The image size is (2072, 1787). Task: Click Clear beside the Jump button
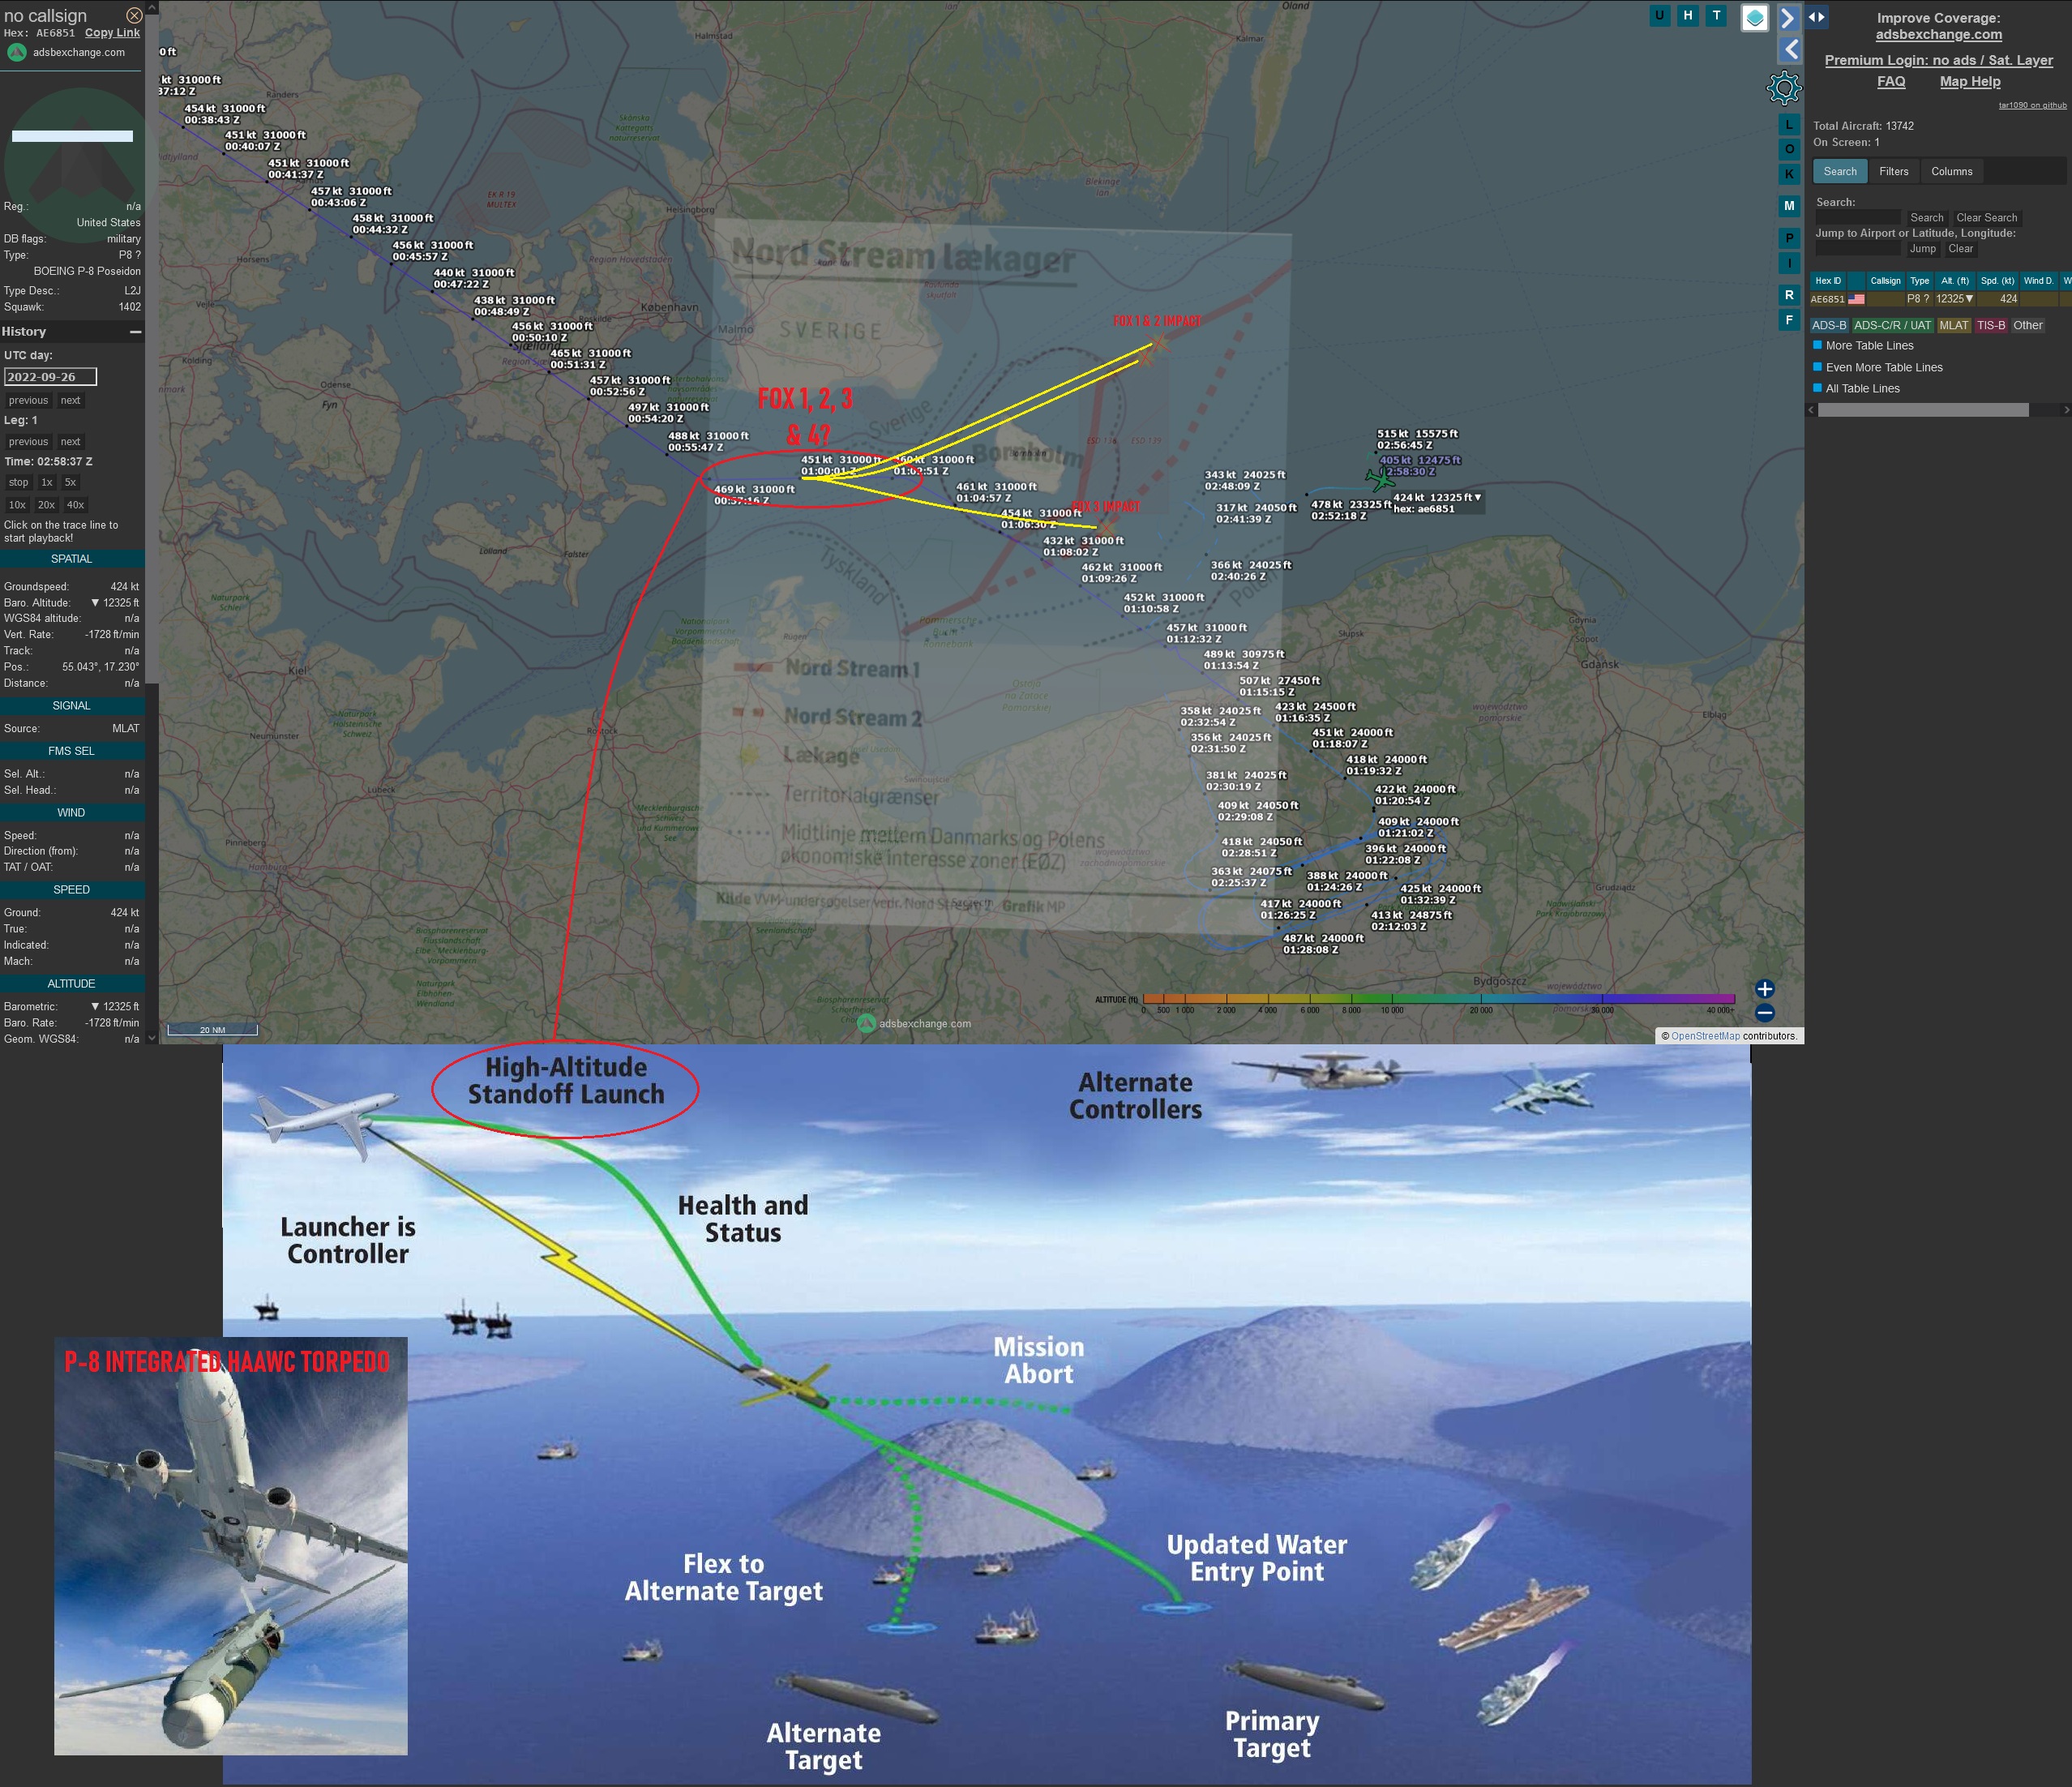[x=1961, y=248]
